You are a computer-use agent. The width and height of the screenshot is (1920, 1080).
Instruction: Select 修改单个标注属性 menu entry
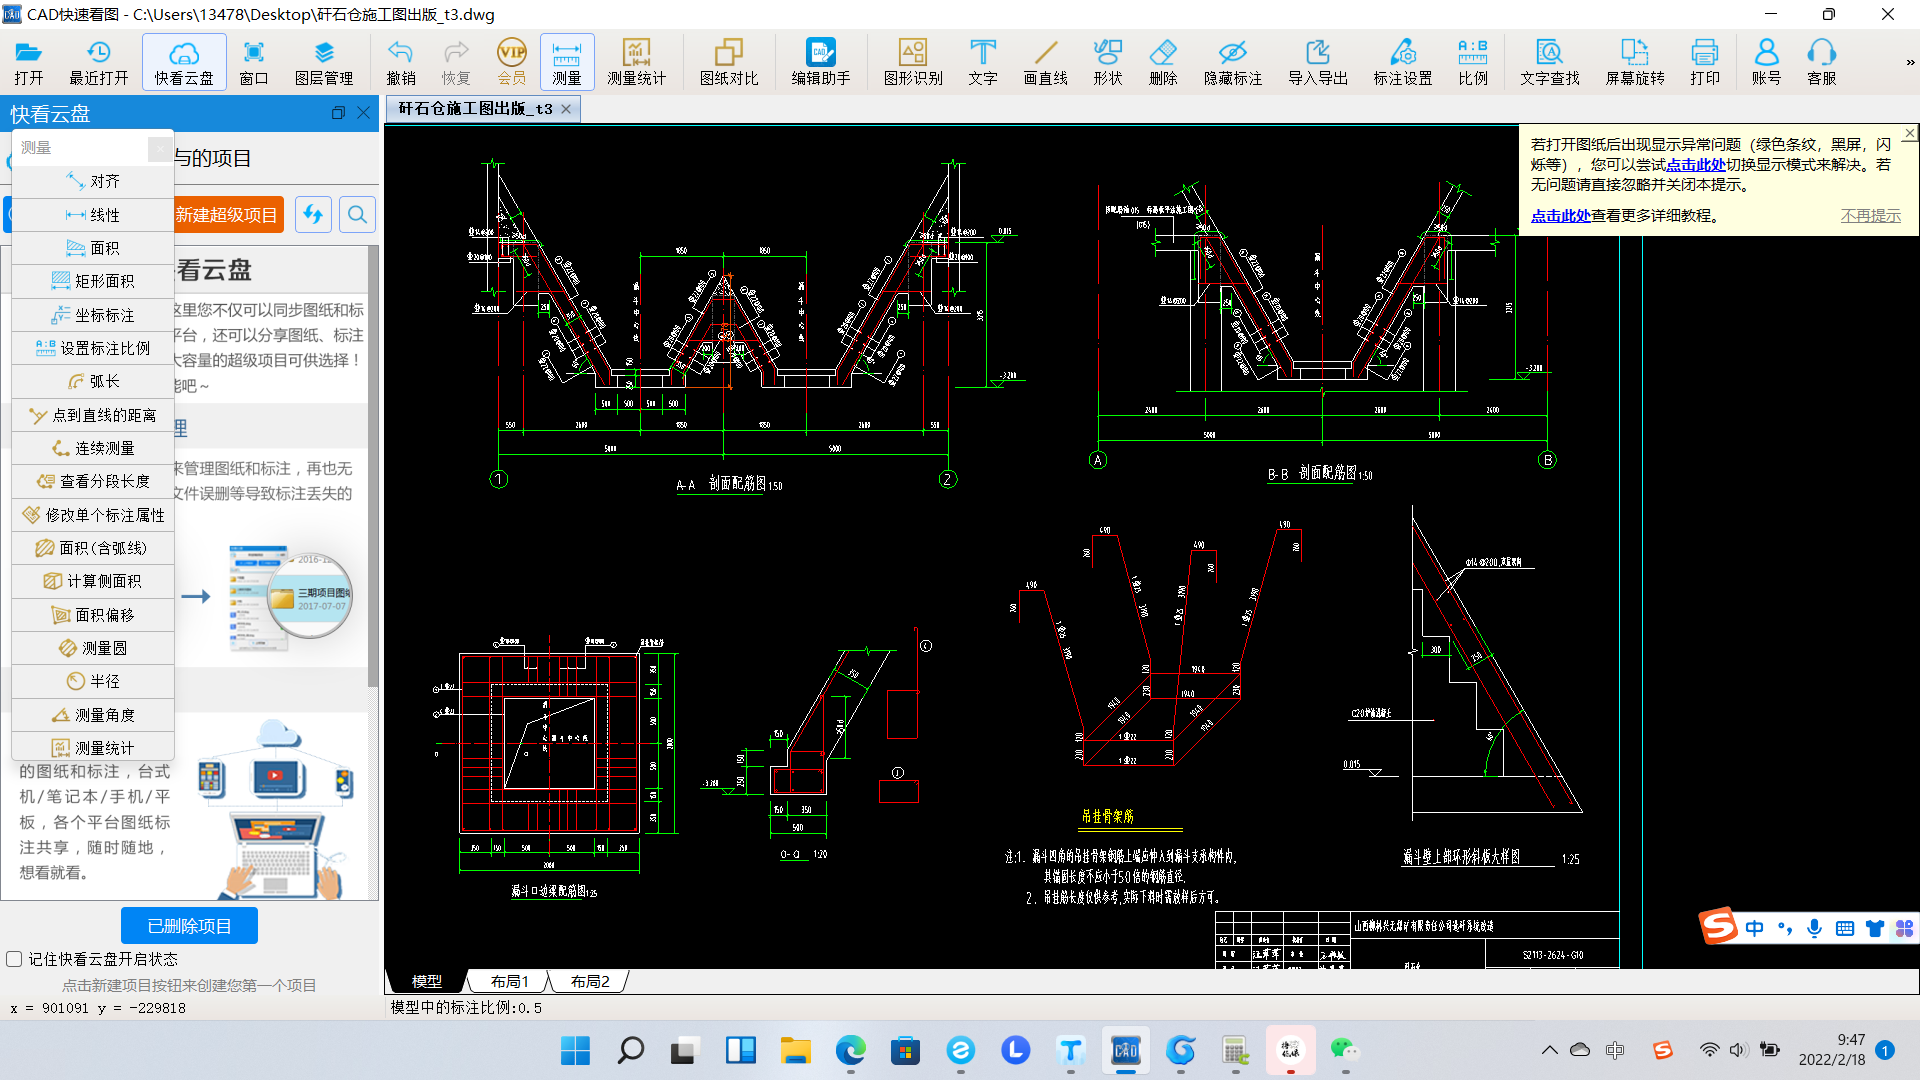pyautogui.click(x=93, y=515)
